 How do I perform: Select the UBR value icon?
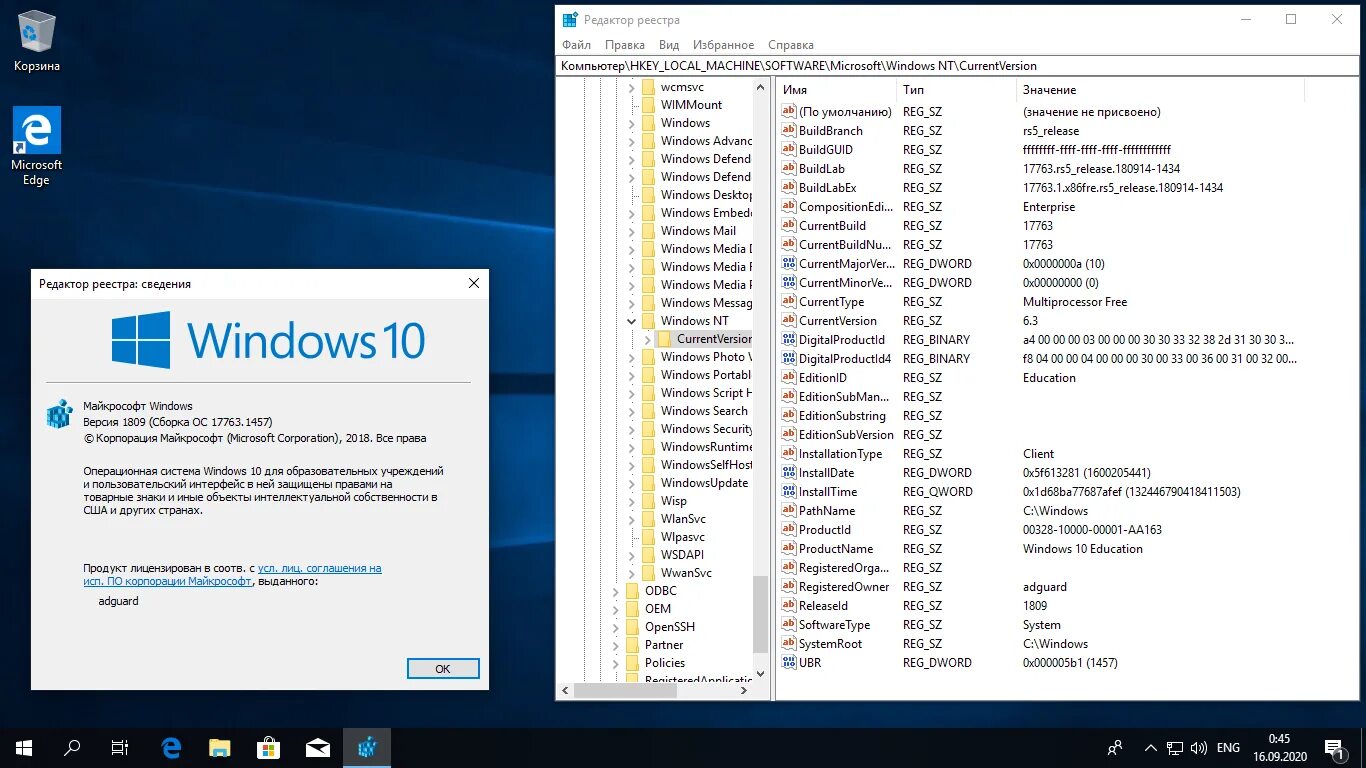point(788,663)
